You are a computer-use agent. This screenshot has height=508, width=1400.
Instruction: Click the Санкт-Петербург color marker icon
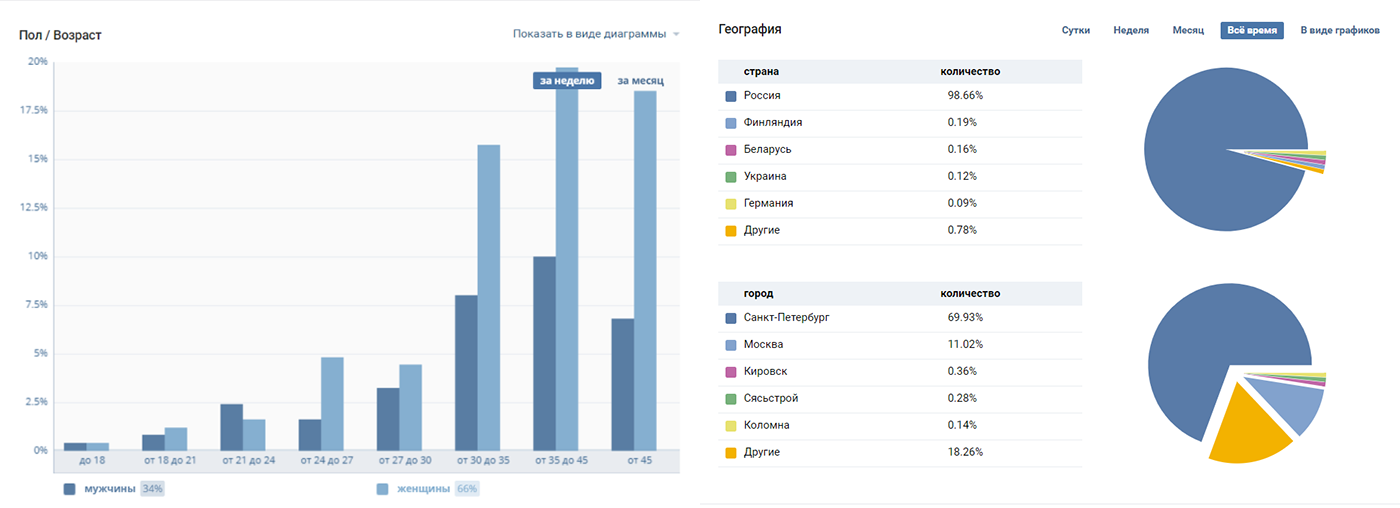[731, 318]
